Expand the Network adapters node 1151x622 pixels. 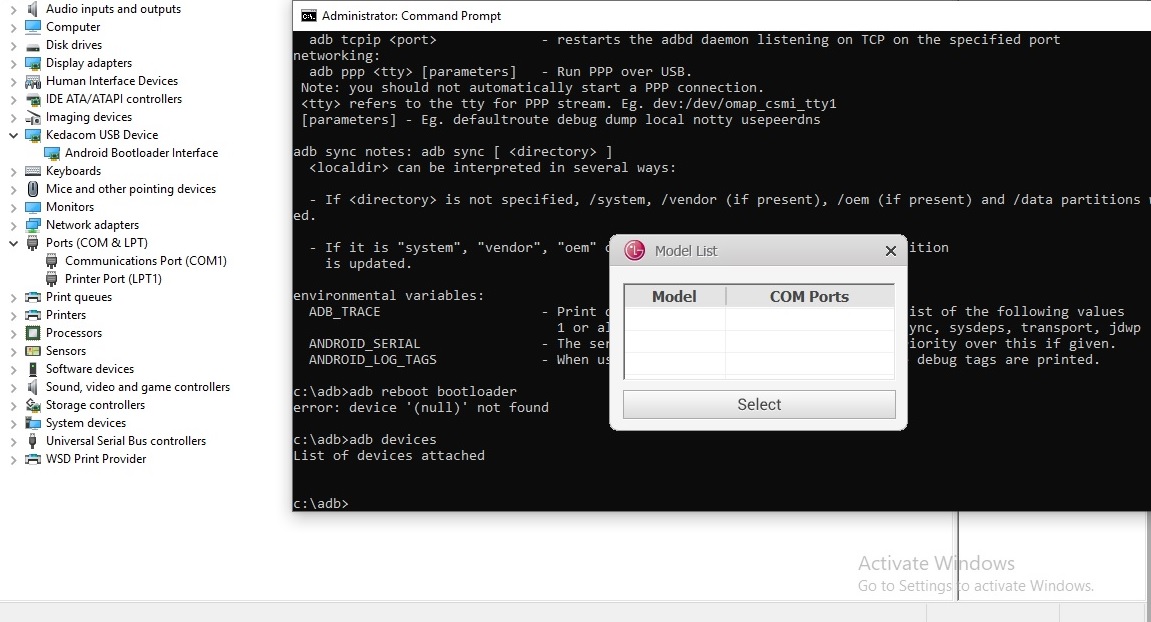pyautogui.click(x=13, y=225)
